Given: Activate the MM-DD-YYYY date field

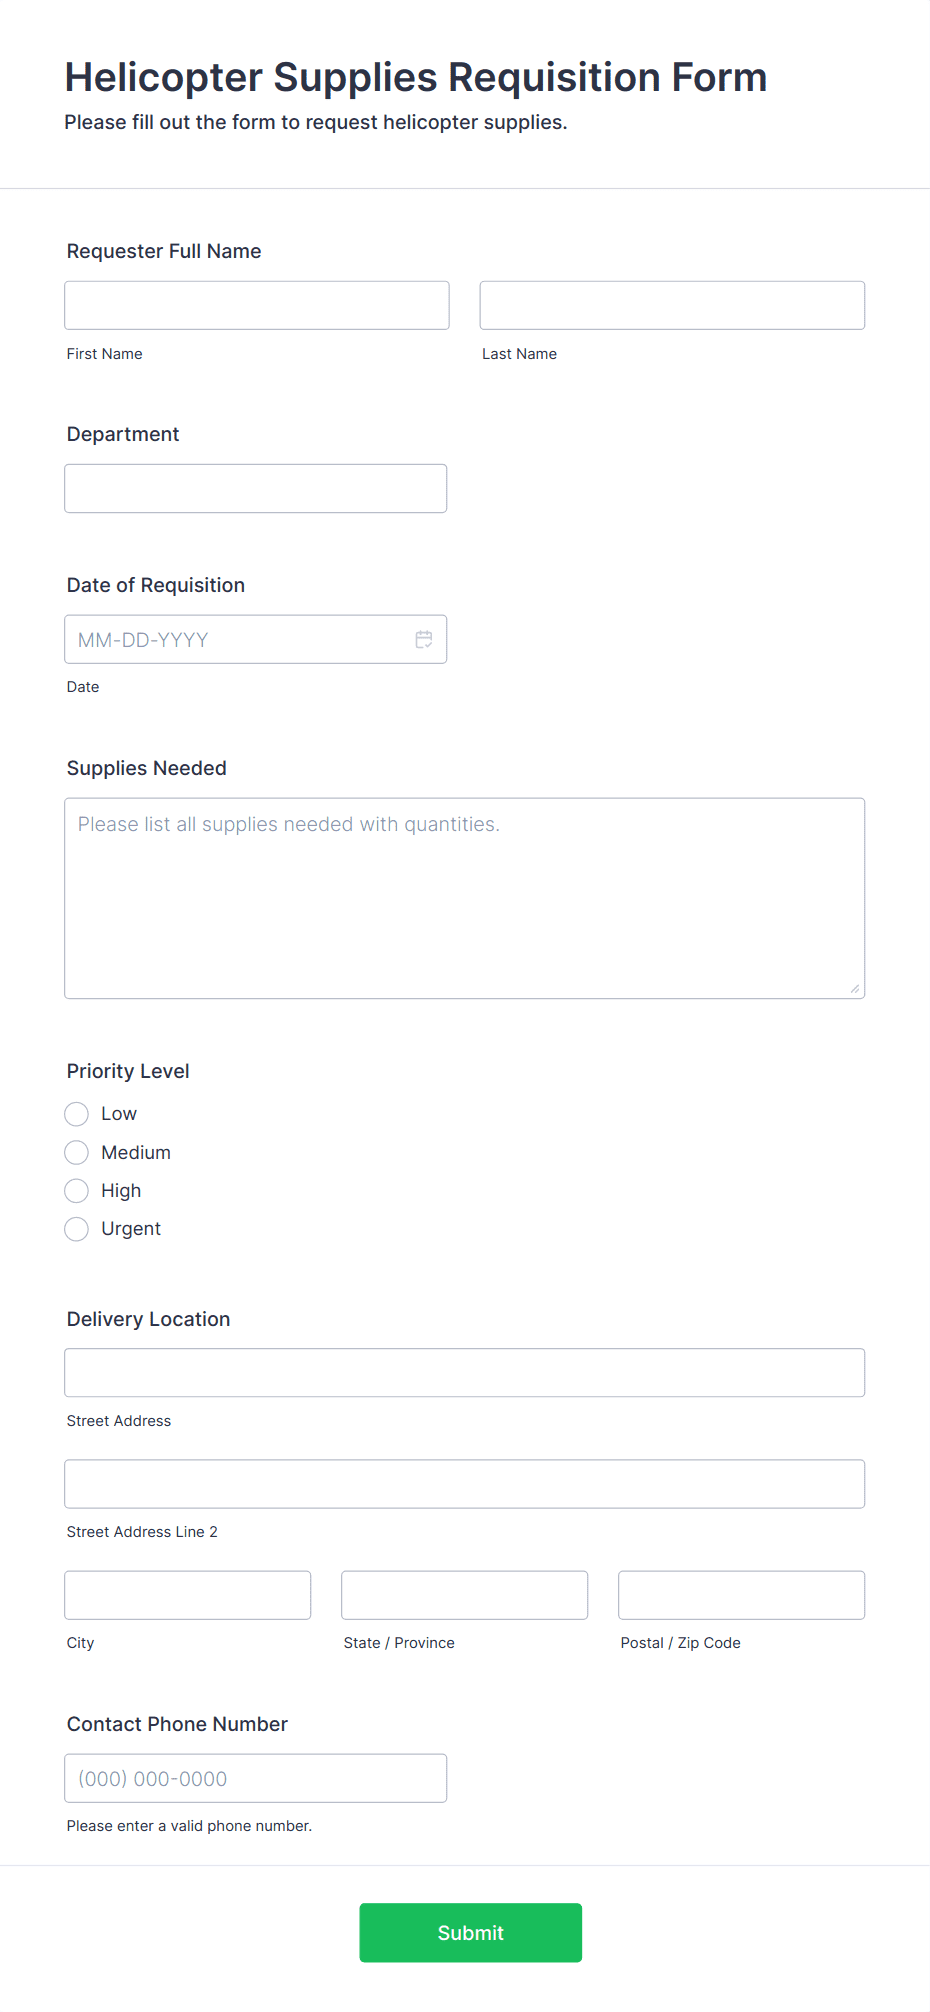Looking at the screenshot, I should coord(256,639).
